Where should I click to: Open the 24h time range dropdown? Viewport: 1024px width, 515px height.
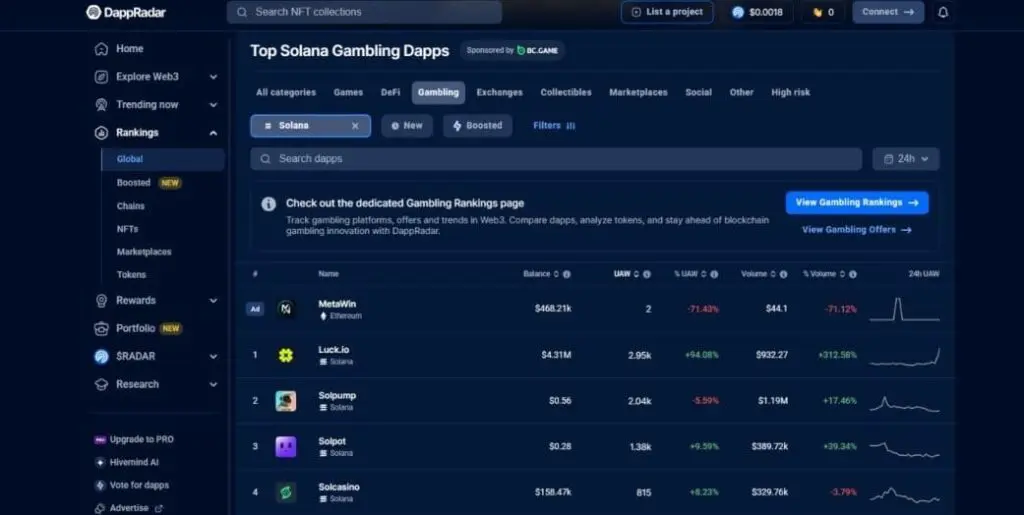pos(906,159)
